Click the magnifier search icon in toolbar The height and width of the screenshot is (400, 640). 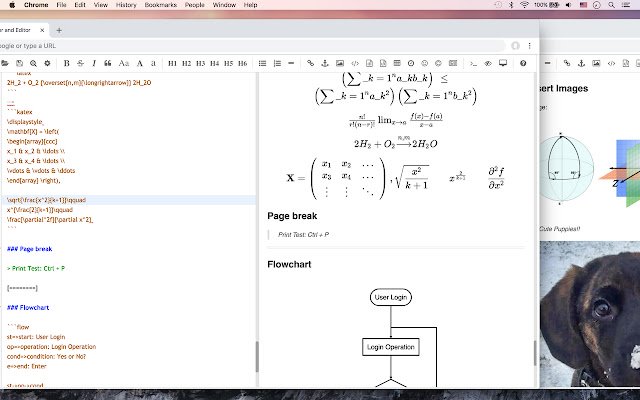(x=33, y=63)
